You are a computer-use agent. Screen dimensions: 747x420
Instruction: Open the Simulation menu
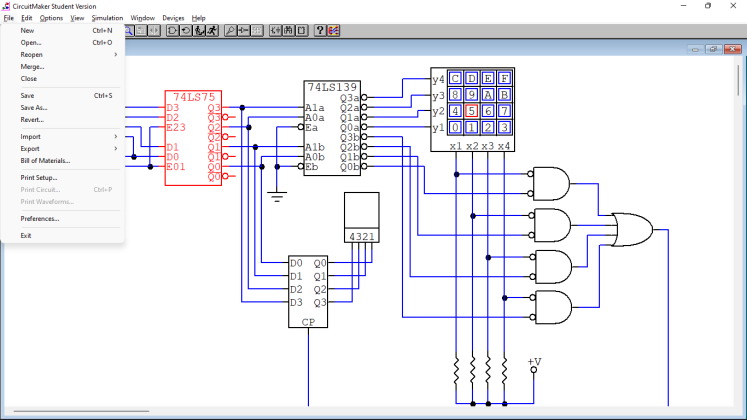pos(107,18)
